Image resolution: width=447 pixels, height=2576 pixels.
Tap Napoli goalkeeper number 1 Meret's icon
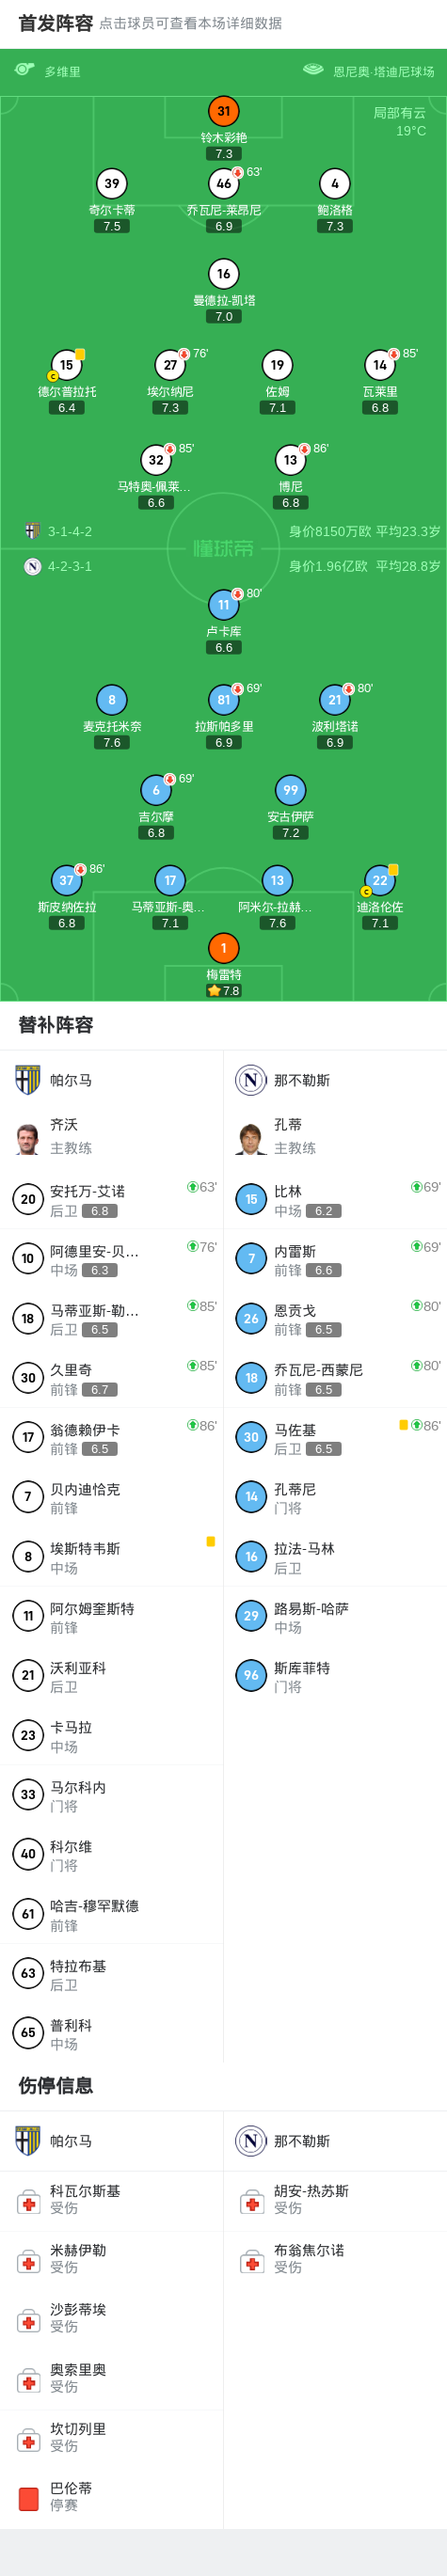click(x=223, y=948)
